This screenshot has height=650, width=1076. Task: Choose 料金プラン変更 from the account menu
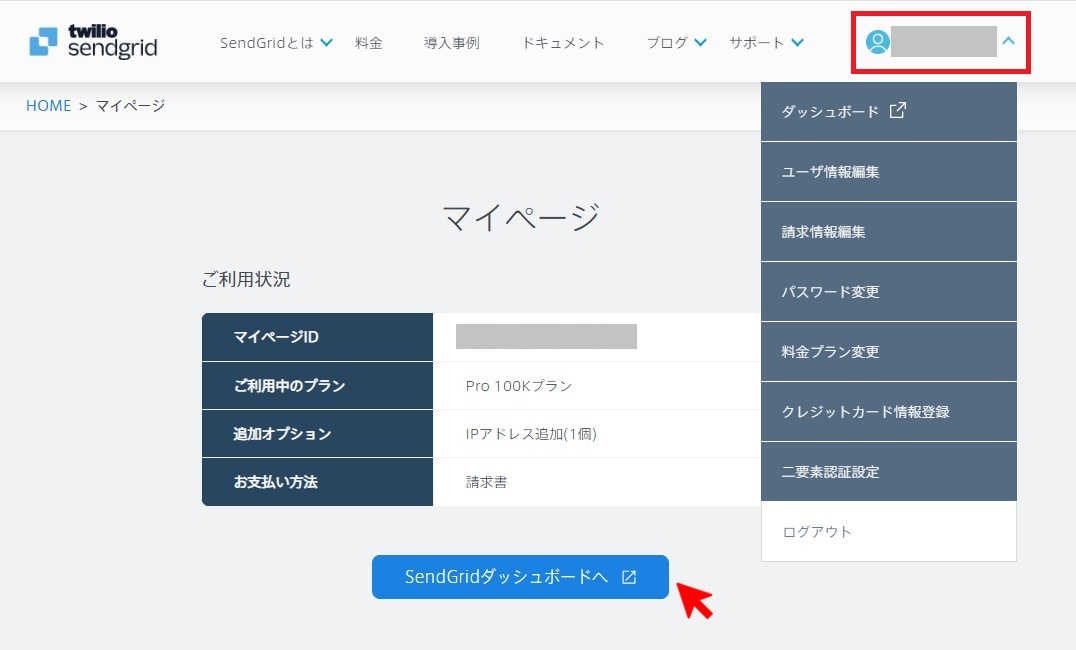click(x=827, y=351)
